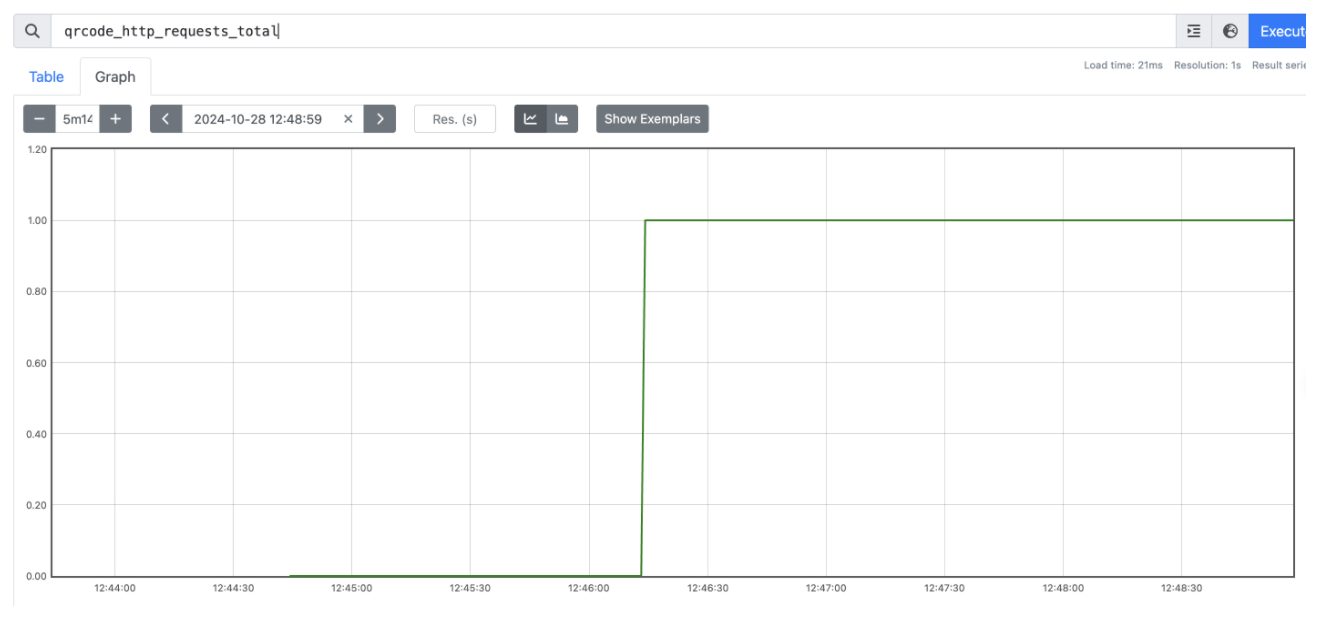Click the format expression icon
This screenshot has height=630, width=1326.
[x=1193, y=31]
